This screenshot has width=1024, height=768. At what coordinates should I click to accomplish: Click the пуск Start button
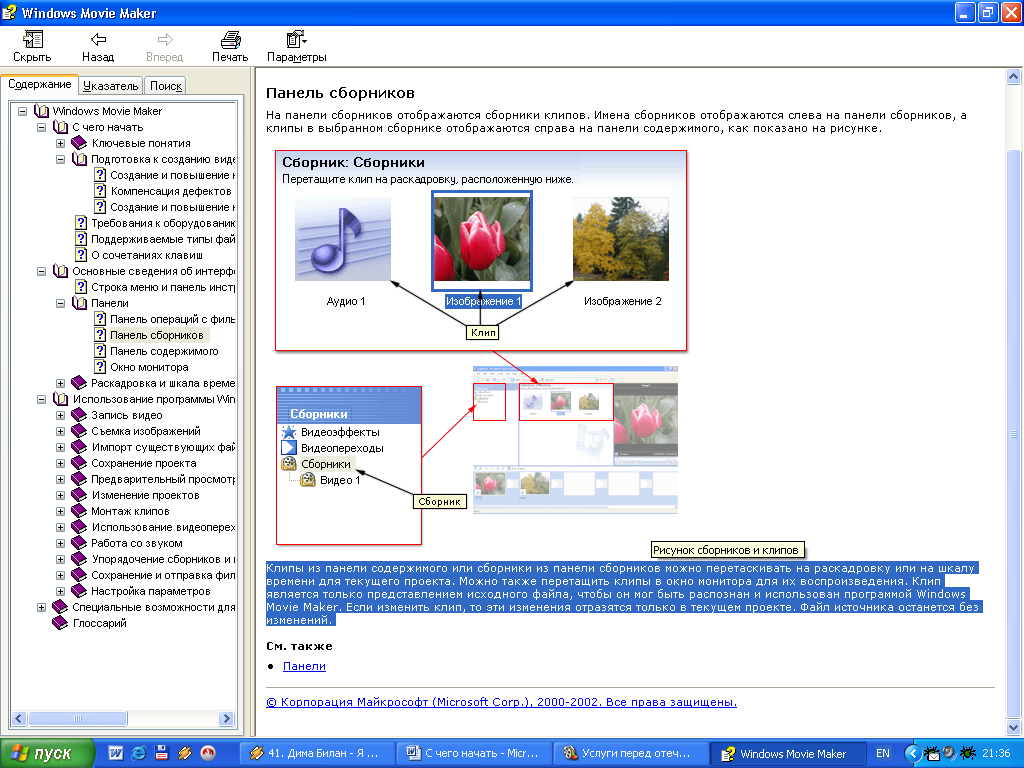pyautogui.click(x=47, y=753)
